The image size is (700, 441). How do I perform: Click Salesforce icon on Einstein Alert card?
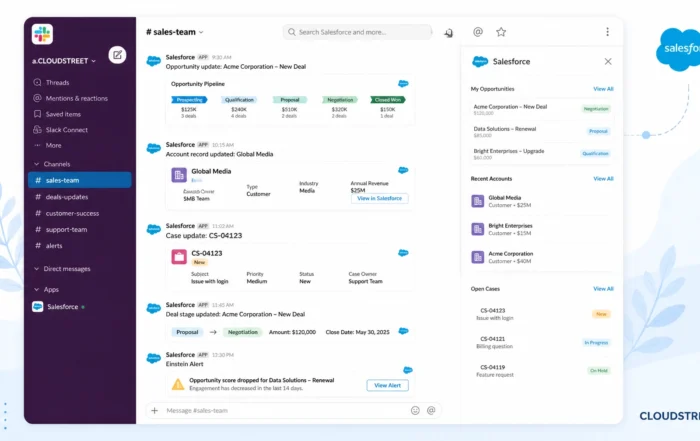[408, 370]
